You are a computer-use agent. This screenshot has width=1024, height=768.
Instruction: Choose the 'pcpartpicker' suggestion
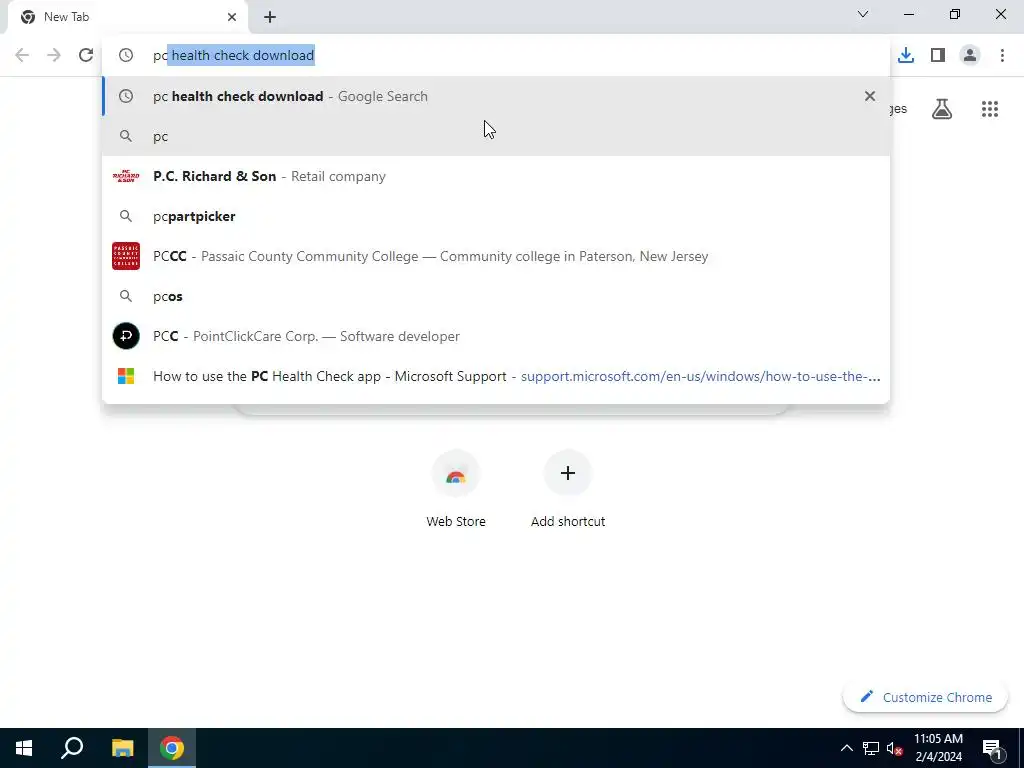(496, 216)
